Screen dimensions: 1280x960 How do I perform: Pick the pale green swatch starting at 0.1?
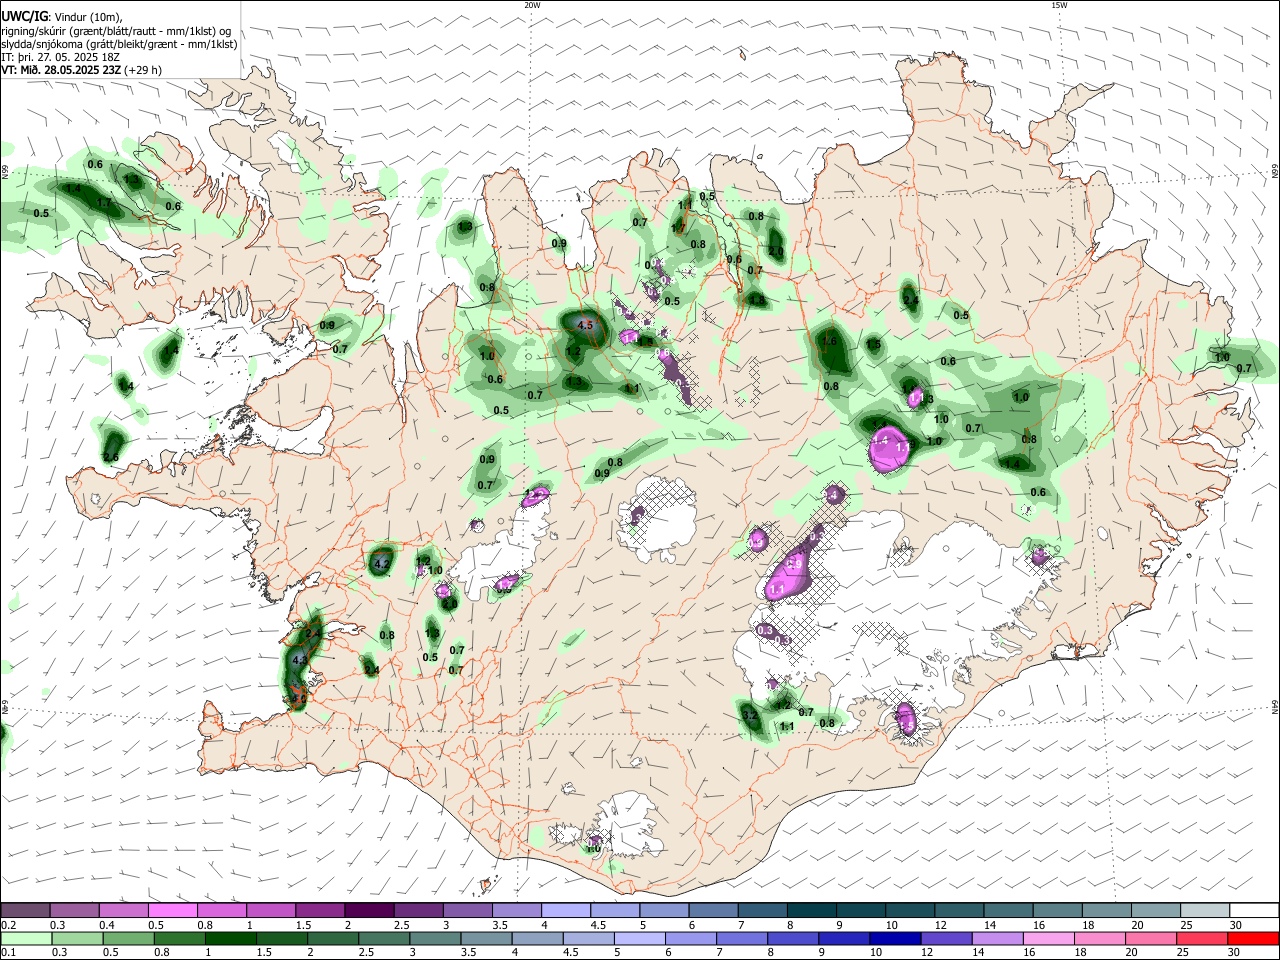tap(26, 938)
